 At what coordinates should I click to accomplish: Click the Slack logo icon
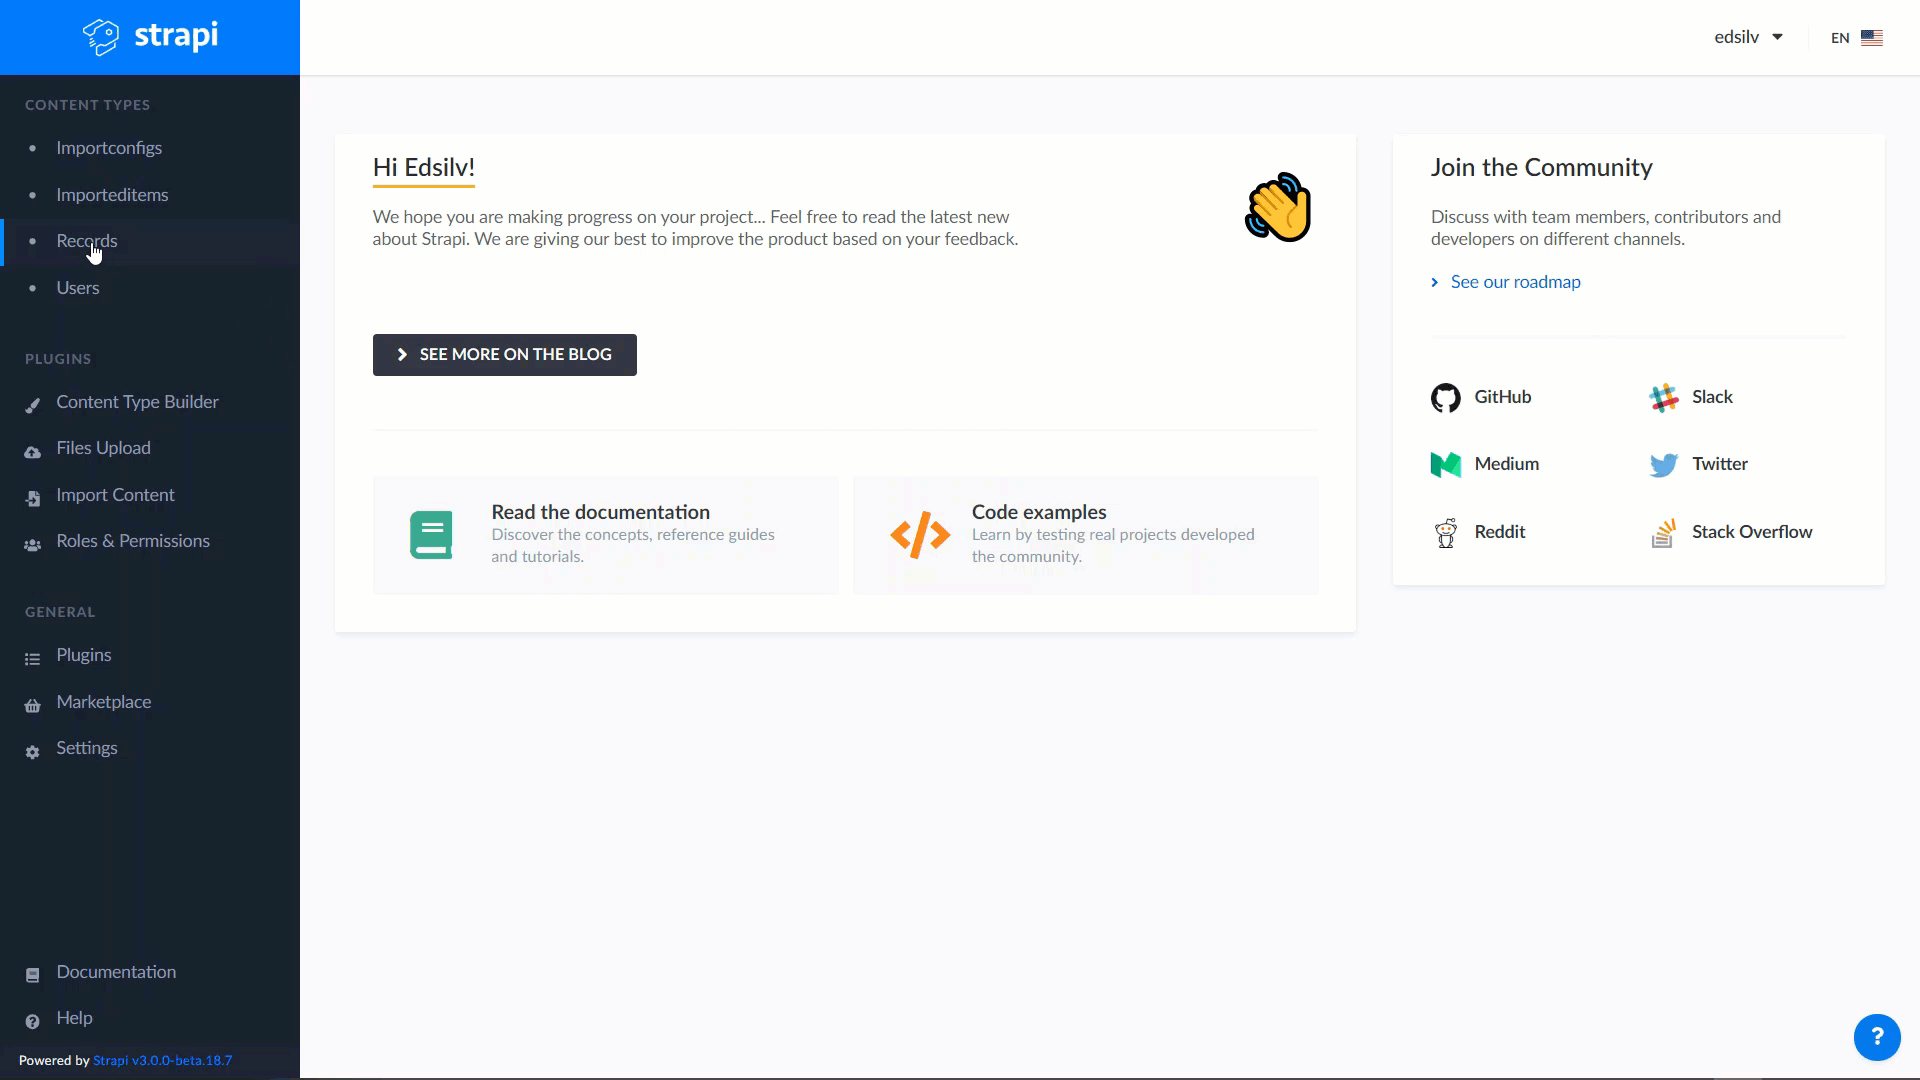pos(1663,398)
